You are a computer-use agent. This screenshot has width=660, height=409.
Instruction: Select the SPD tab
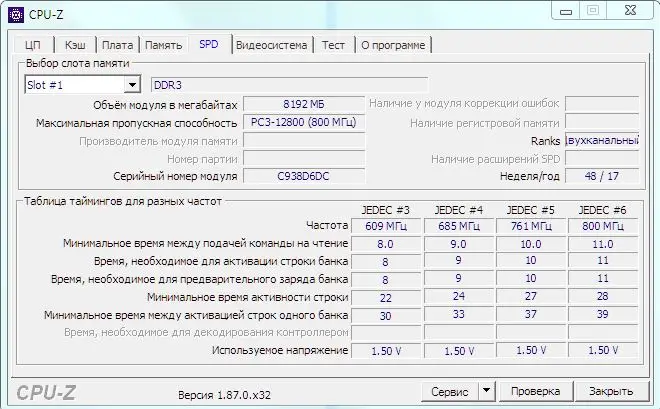(x=209, y=44)
